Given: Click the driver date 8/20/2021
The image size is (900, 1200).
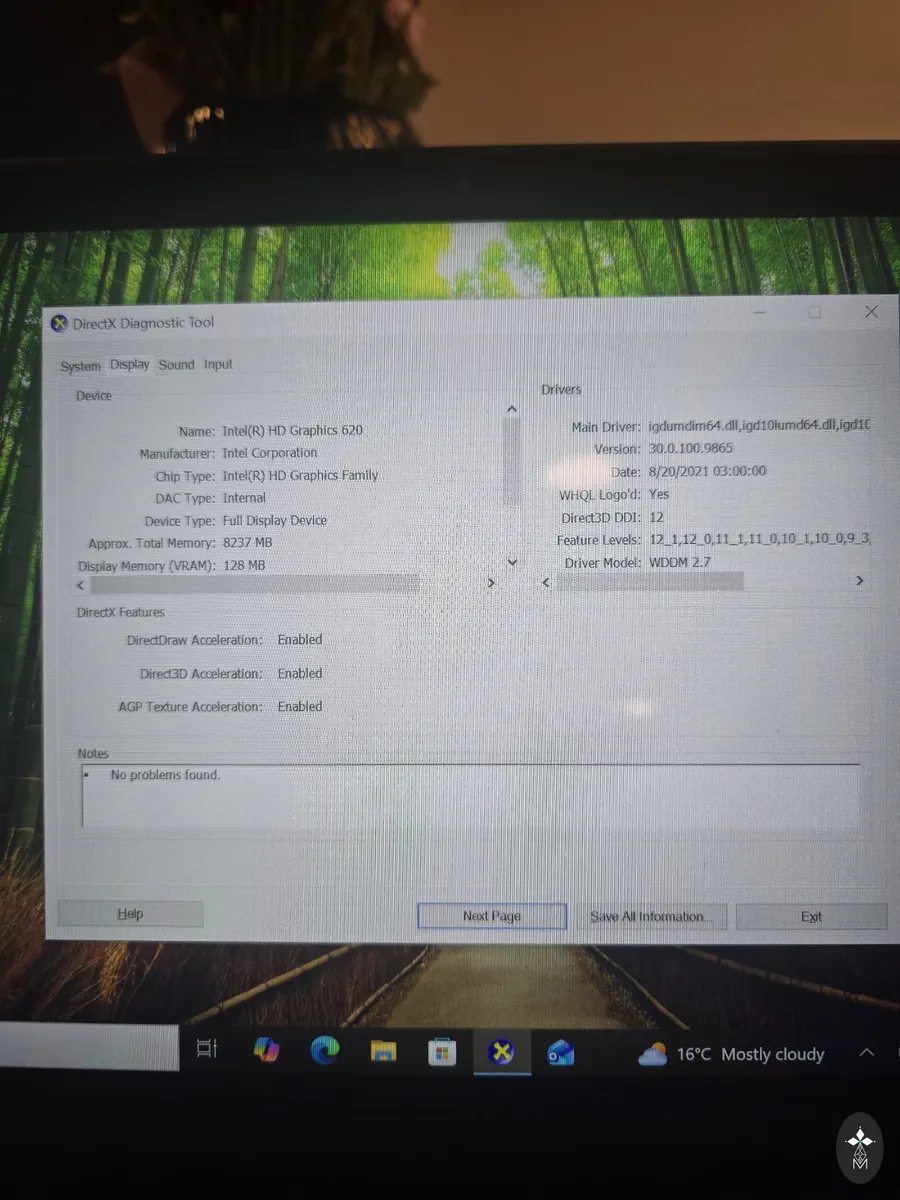Looking at the screenshot, I should (707, 471).
